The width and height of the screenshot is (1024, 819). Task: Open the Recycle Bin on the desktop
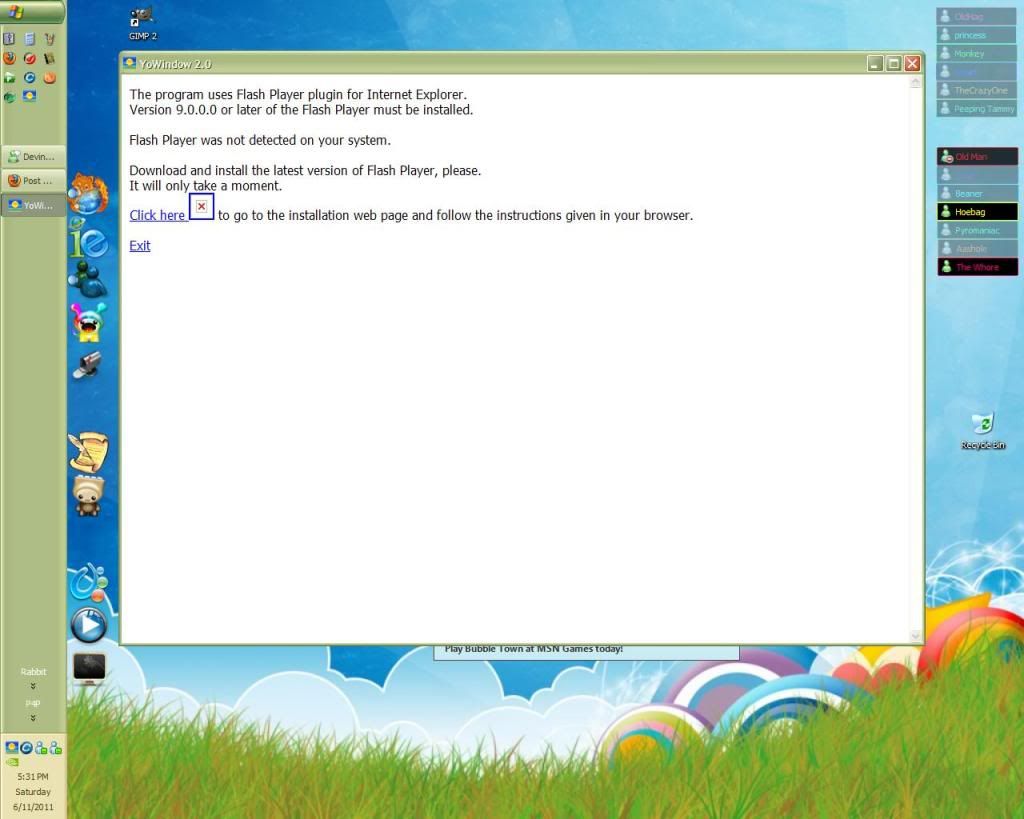click(983, 431)
